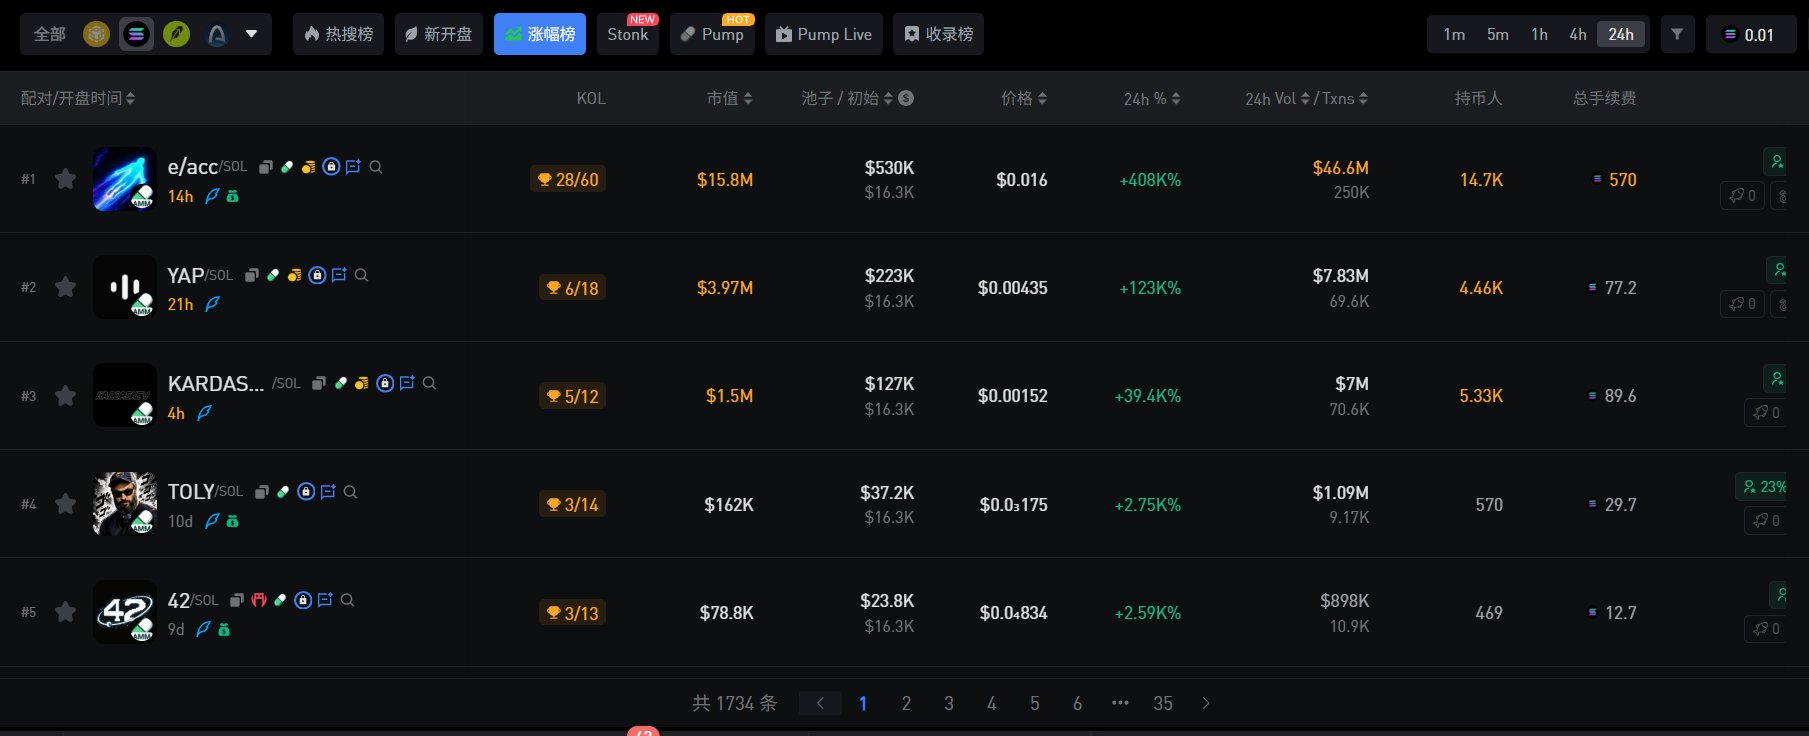The height and width of the screenshot is (736, 1809).
Task: Click the lock icon beside YAP
Action: point(317,275)
